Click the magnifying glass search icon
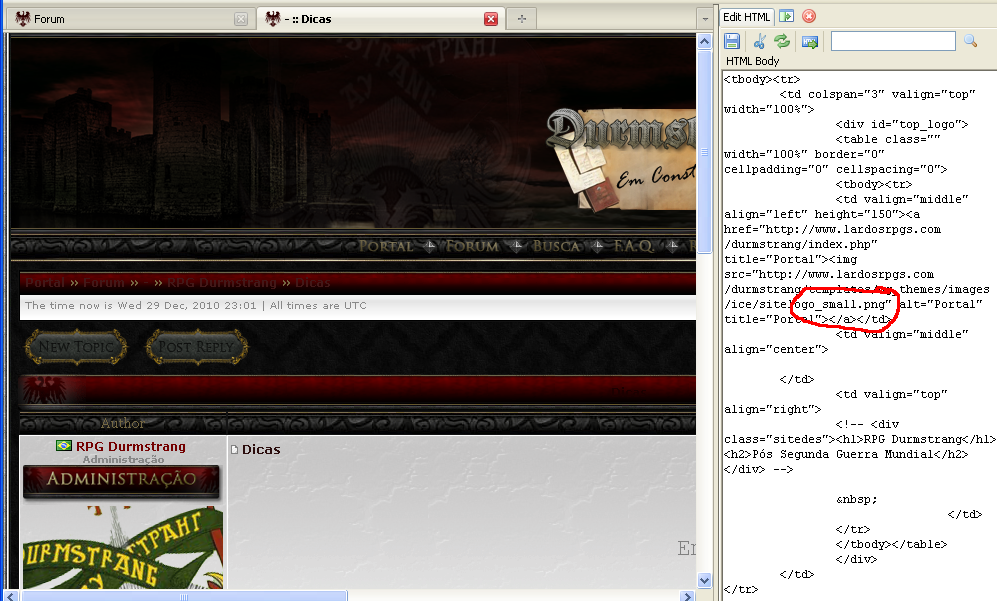Image resolution: width=997 pixels, height=601 pixels. coord(970,41)
